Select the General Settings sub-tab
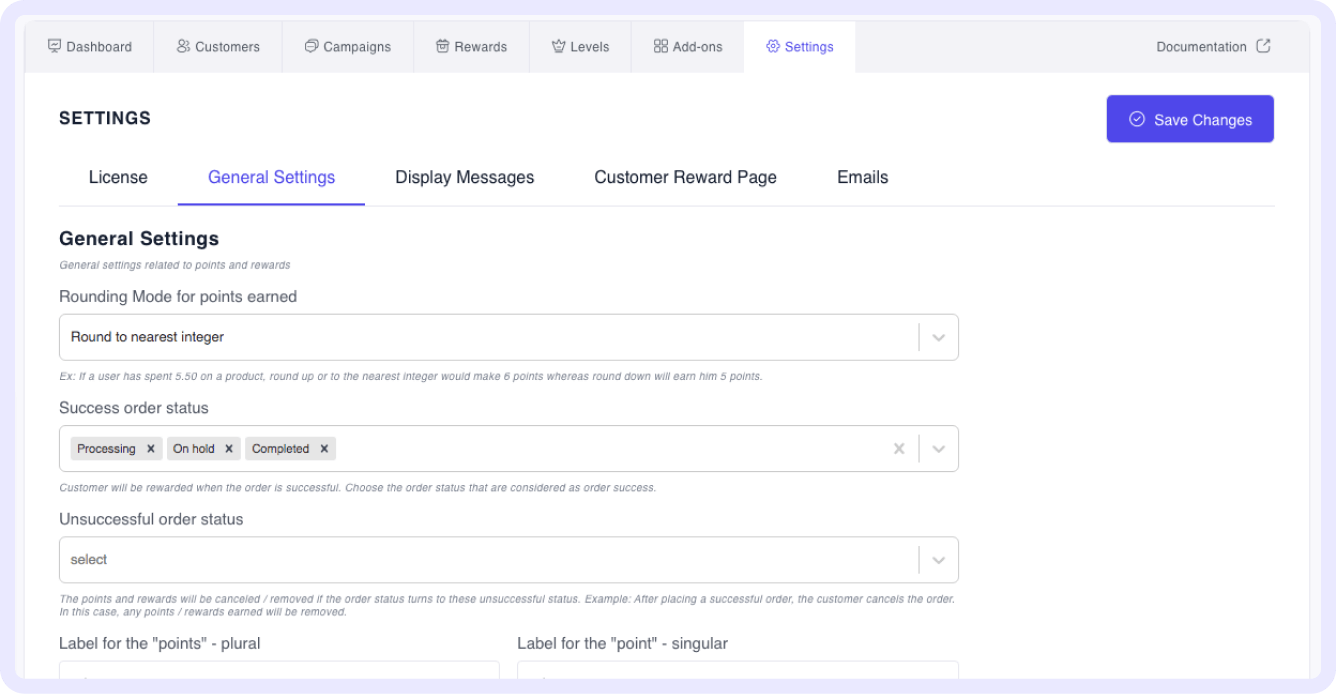The image size is (1336, 694). [271, 178]
